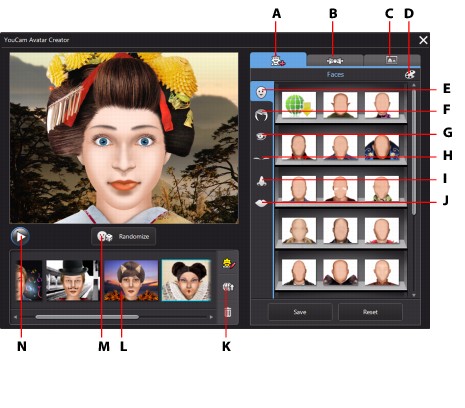Choose the download more faces globe thumbnail
The height and width of the screenshot is (408, 465).
click(x=299, y=105)
